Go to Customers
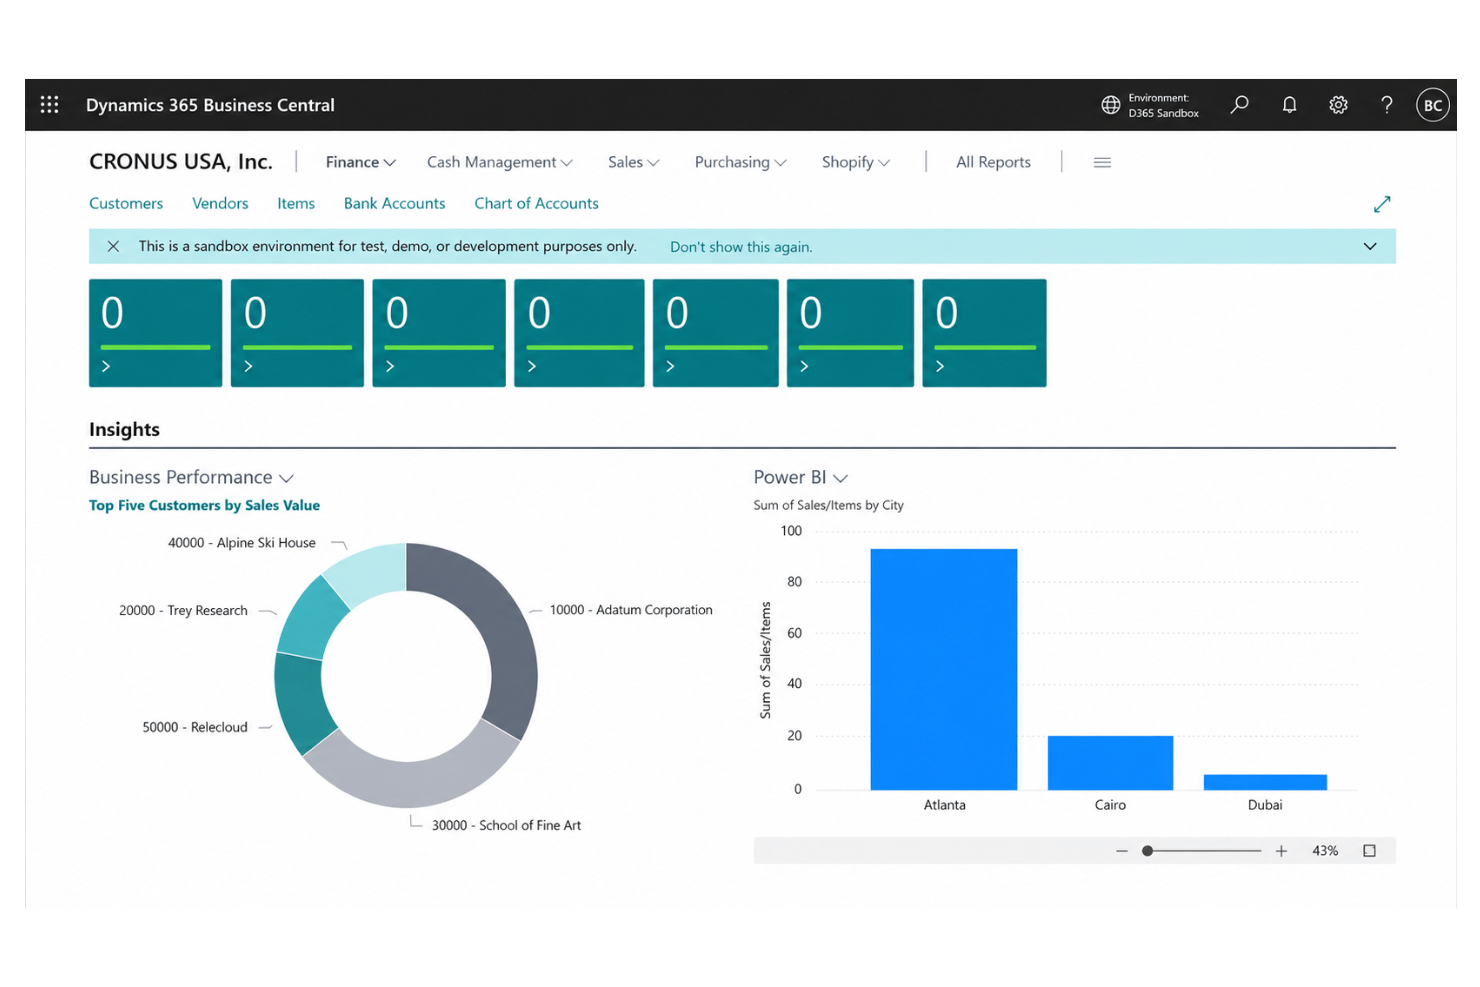The height and width of the screenshot is (987, 1480). pos(126,203)
